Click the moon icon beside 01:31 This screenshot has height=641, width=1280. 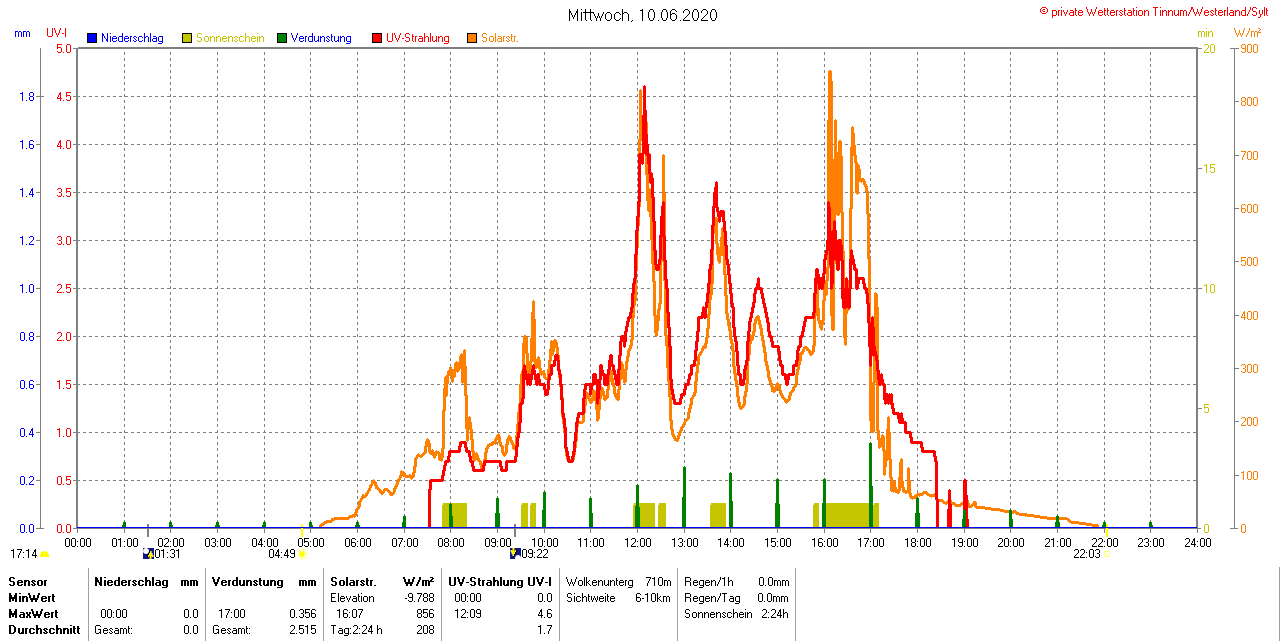(148, 554)
